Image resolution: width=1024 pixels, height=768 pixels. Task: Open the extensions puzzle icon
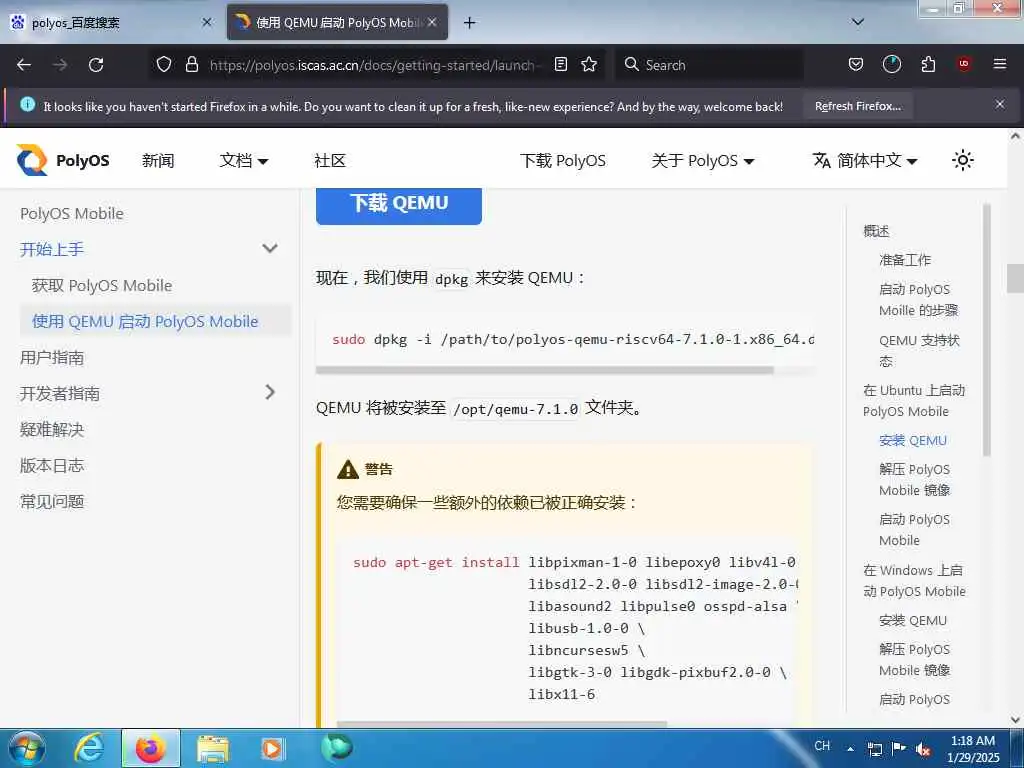pos(928,64)
